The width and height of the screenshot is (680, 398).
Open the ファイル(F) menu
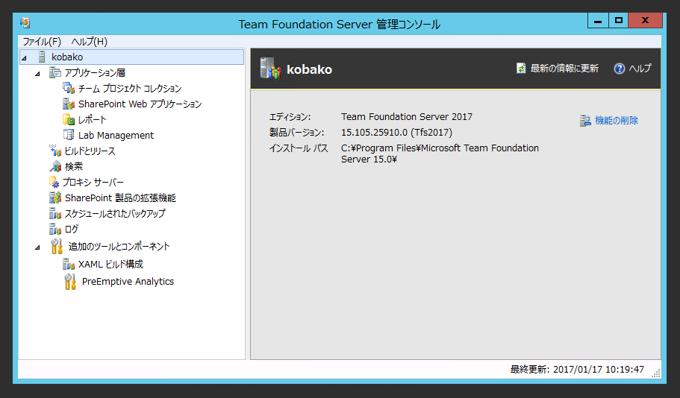[x=42, y=42]
